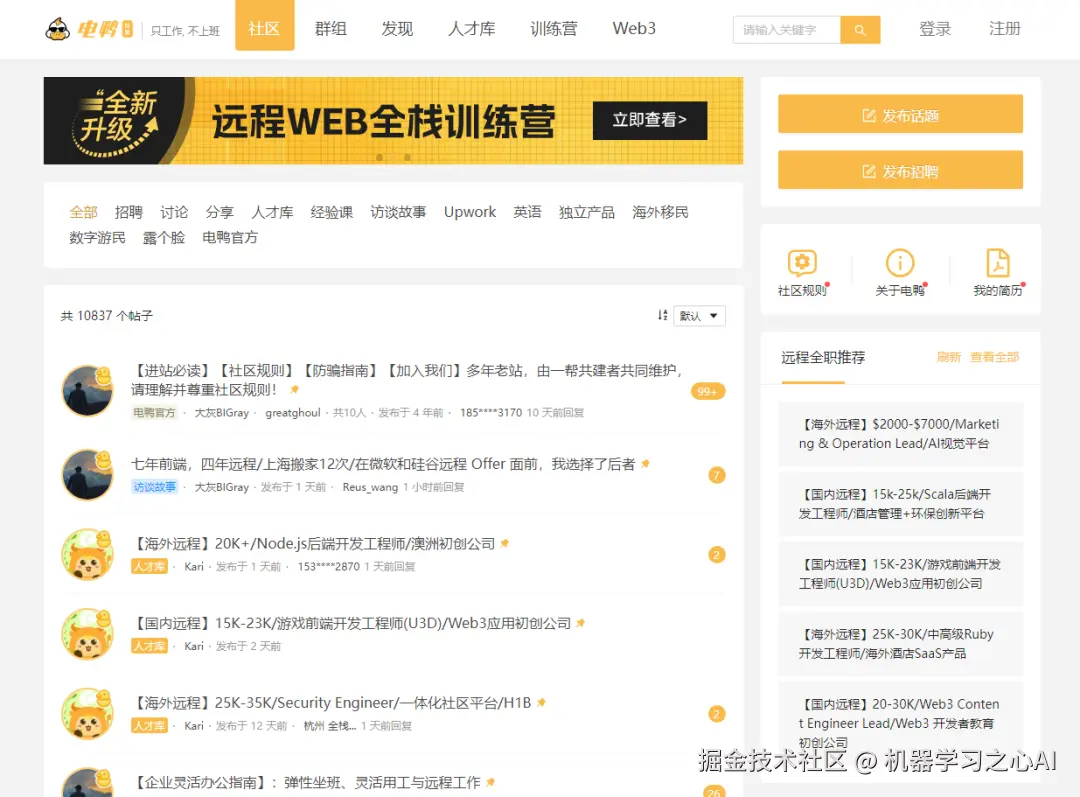Viewport: 1080px width, 797px height.
Task: Click the 请输入关键字 search input field
Action: [787, 30]
